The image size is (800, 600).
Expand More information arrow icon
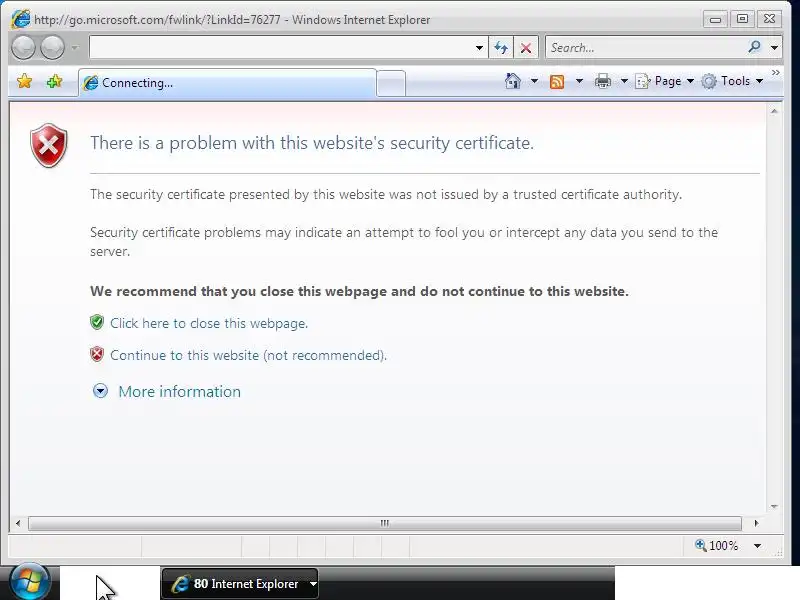click(x=100, y=391)
